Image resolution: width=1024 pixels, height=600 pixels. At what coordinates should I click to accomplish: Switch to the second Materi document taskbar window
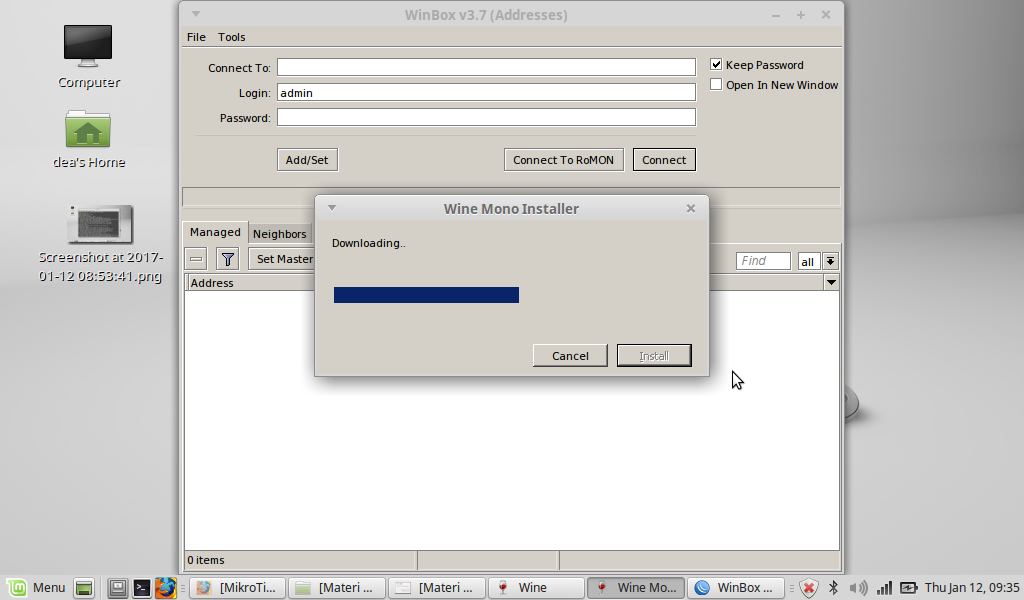(437, 588)
